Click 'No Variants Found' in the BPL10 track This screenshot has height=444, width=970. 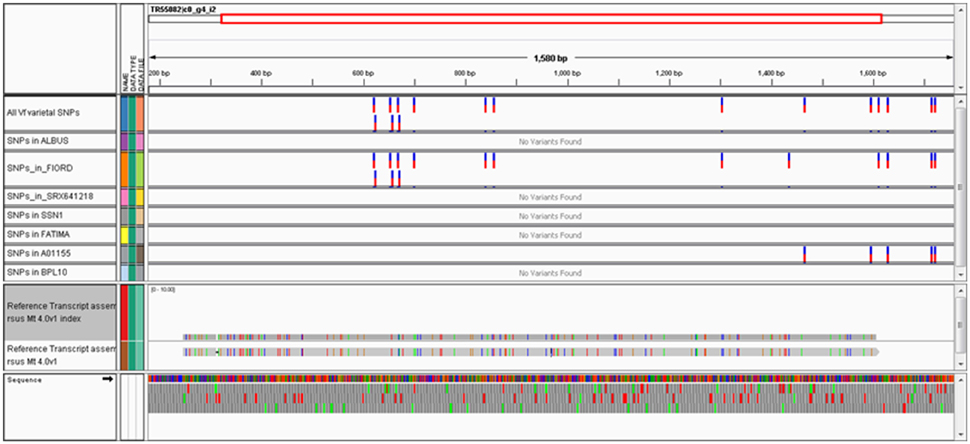click(550, 273)
